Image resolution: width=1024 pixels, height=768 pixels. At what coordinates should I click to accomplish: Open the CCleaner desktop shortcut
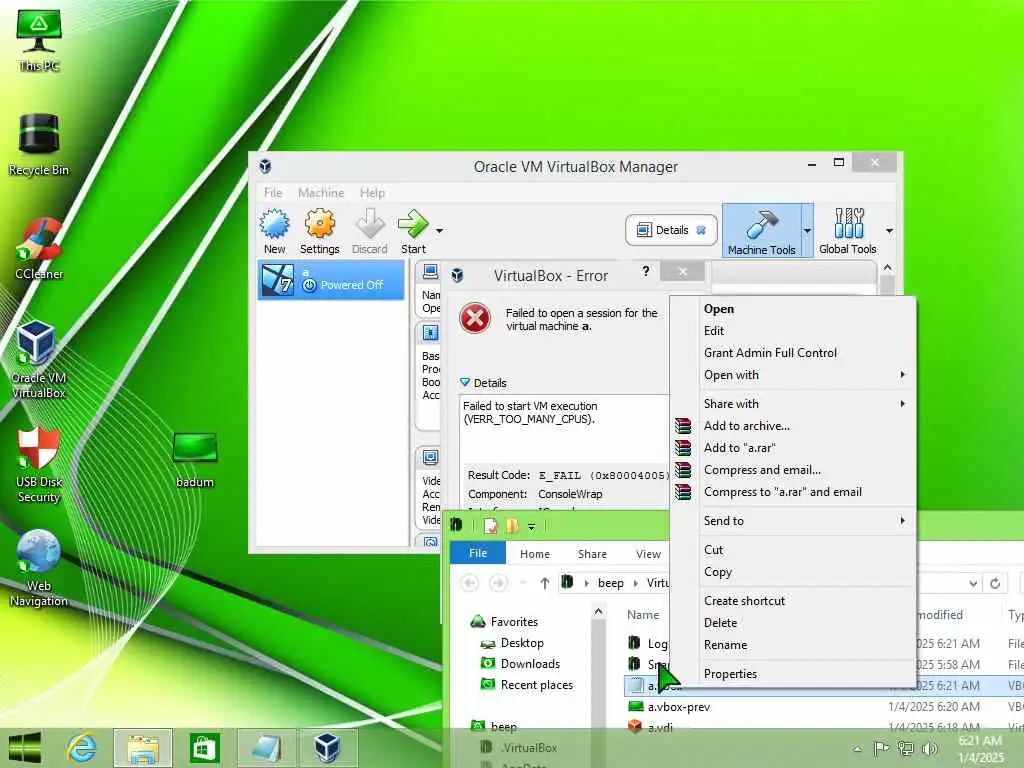(x=39, y=249)
